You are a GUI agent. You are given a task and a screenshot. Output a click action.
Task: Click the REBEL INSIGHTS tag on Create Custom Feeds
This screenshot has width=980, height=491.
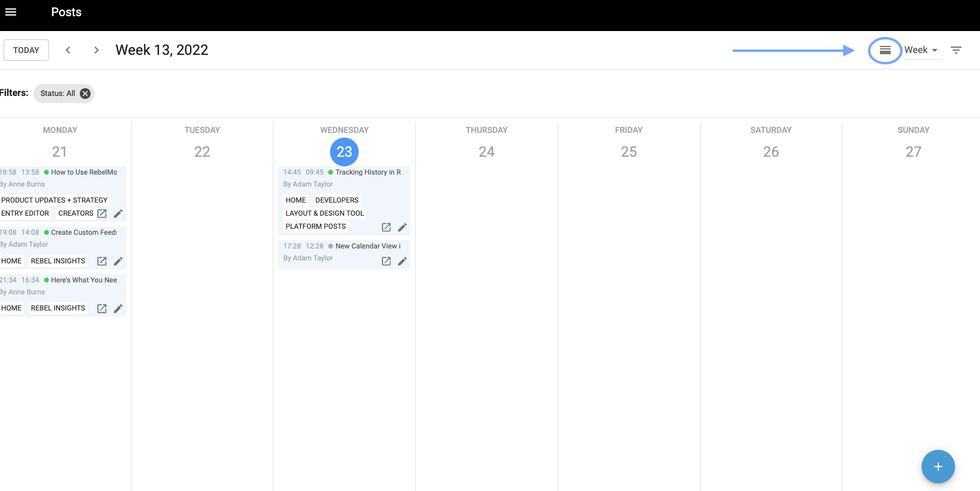click(58, 261)
